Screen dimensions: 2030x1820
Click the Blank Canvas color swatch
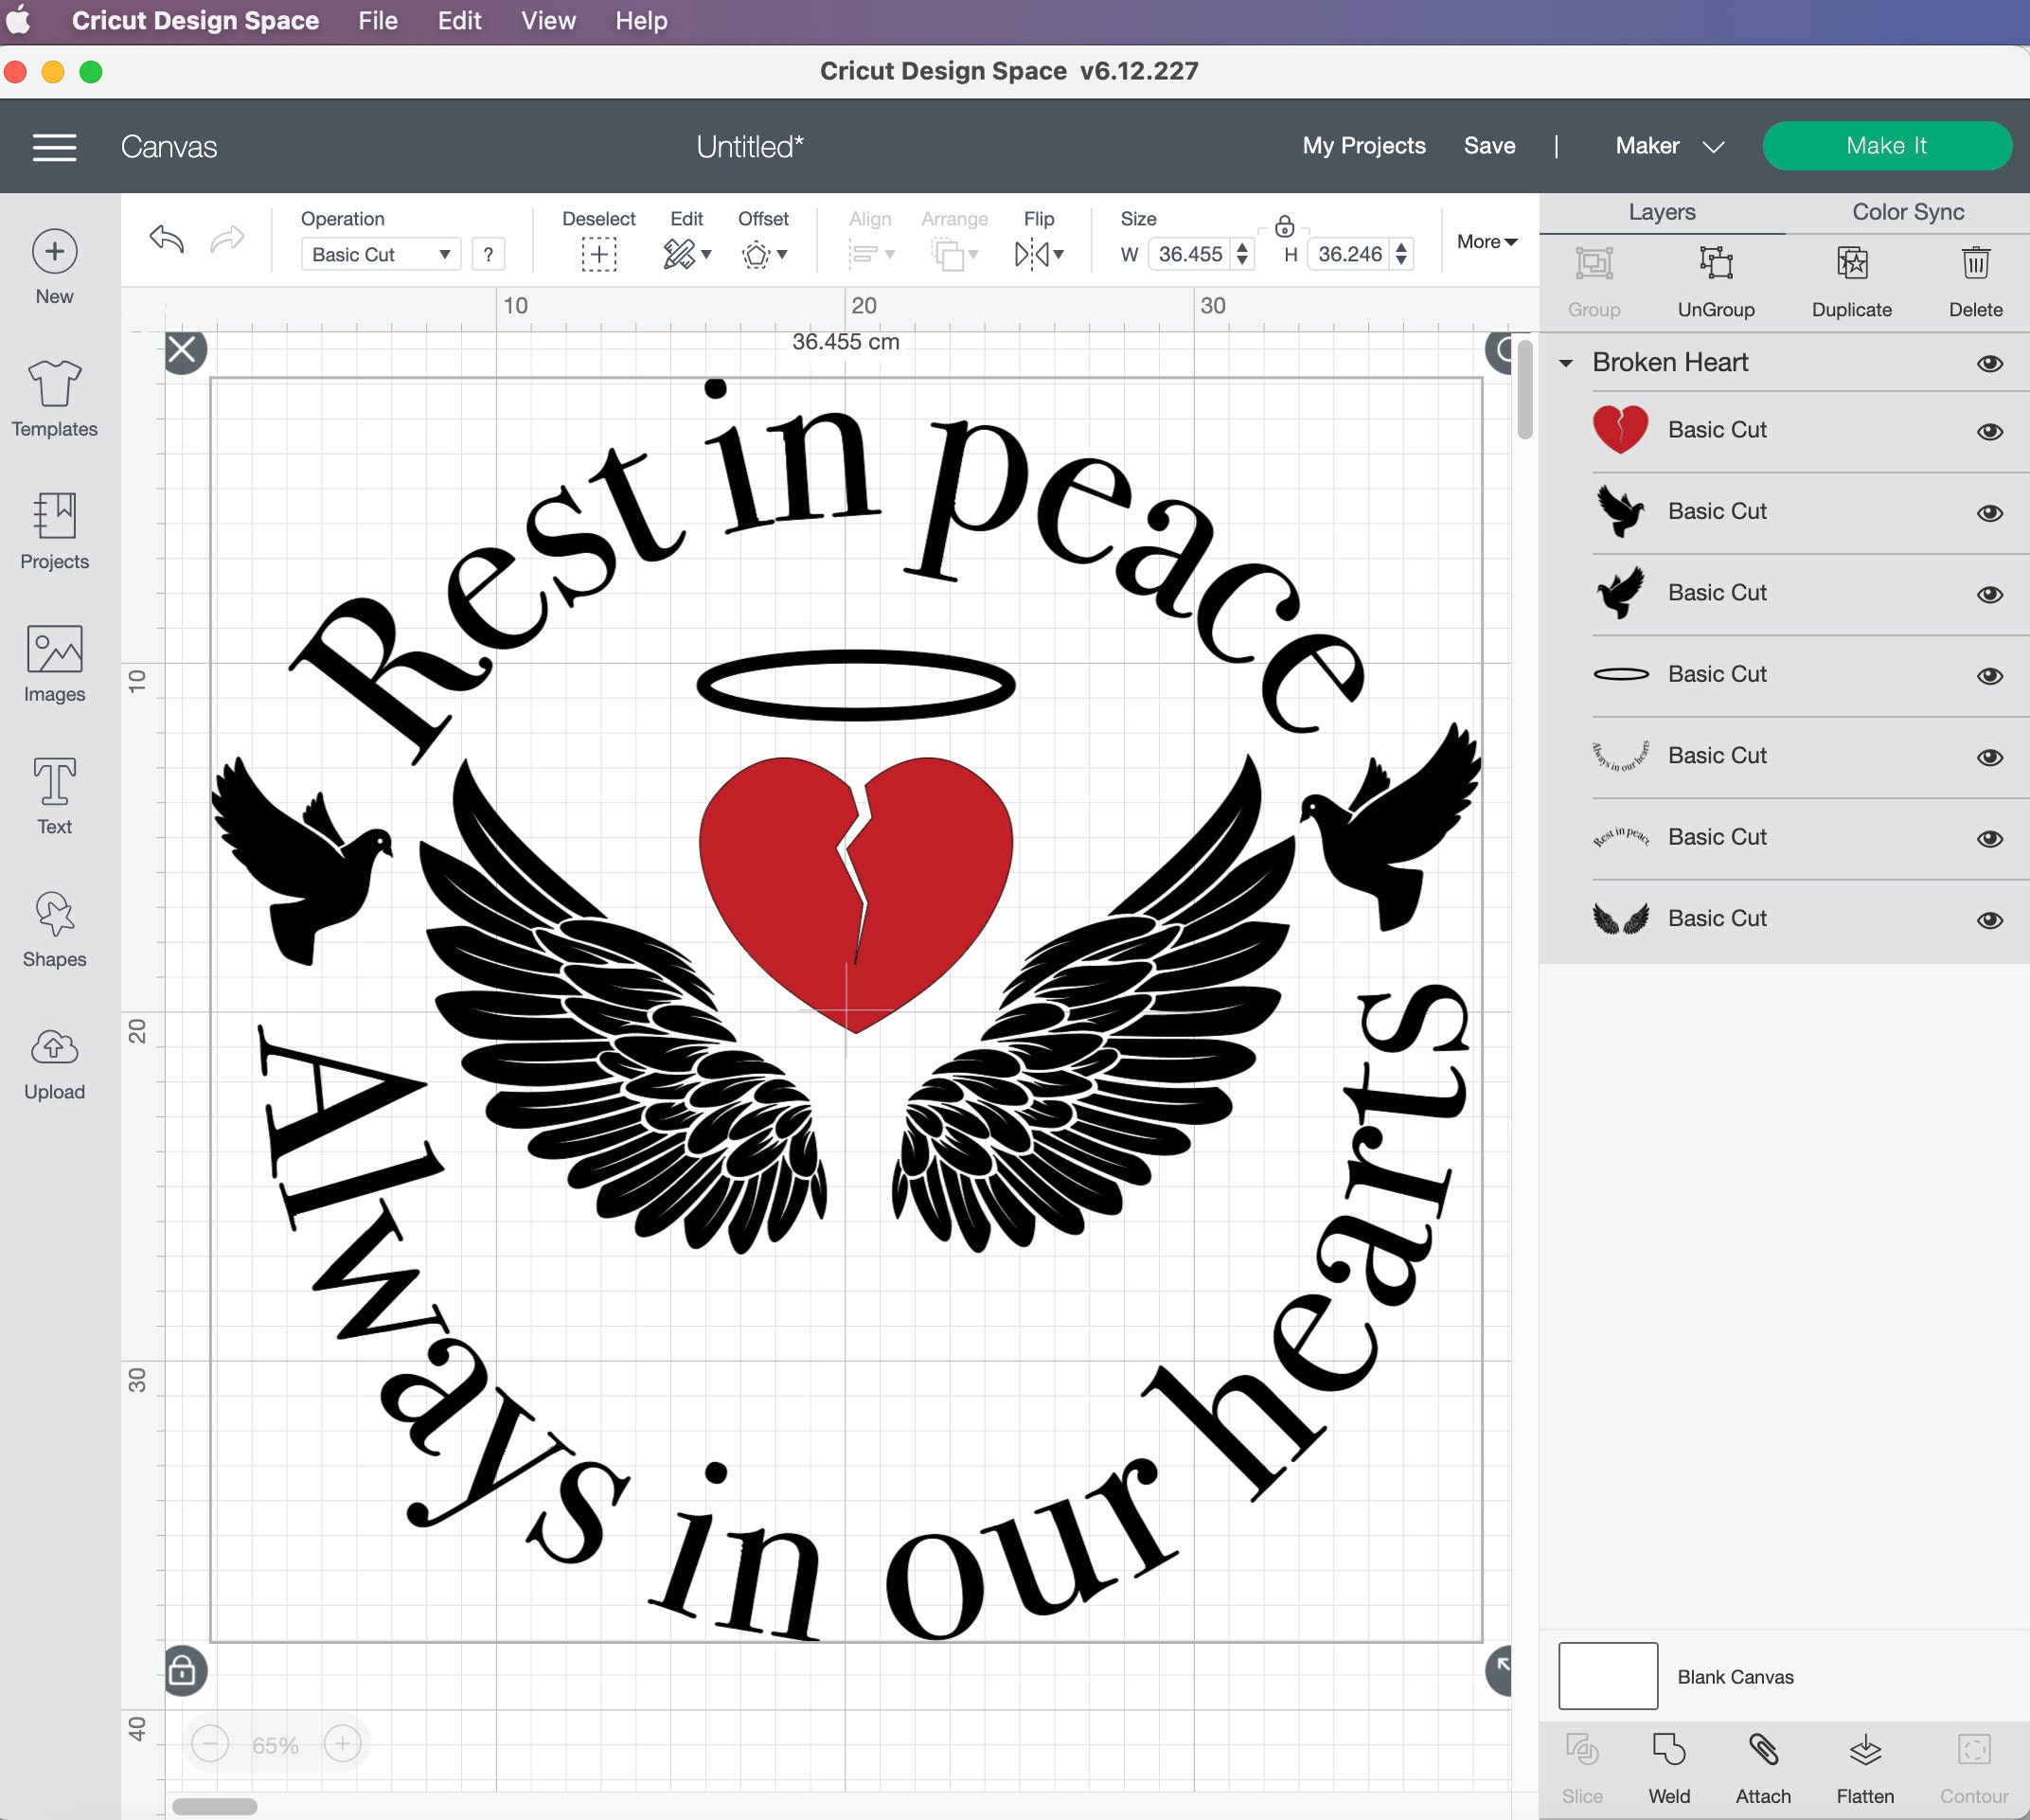click(x=1607, y=1676)
